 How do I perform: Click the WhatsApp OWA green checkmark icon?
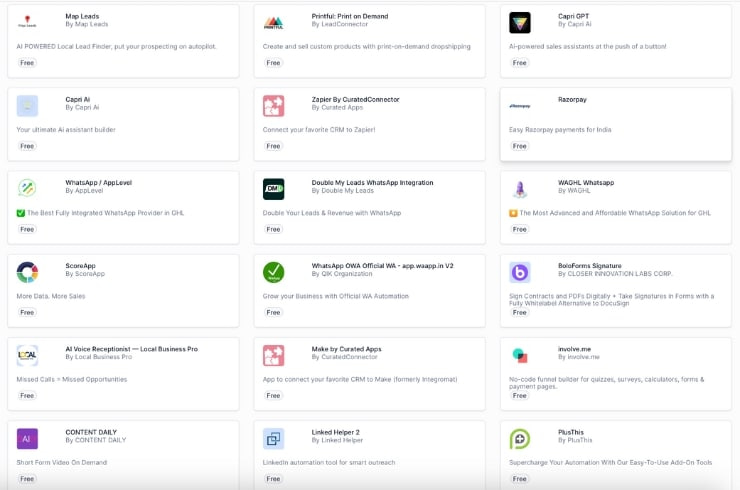point(274,272)
